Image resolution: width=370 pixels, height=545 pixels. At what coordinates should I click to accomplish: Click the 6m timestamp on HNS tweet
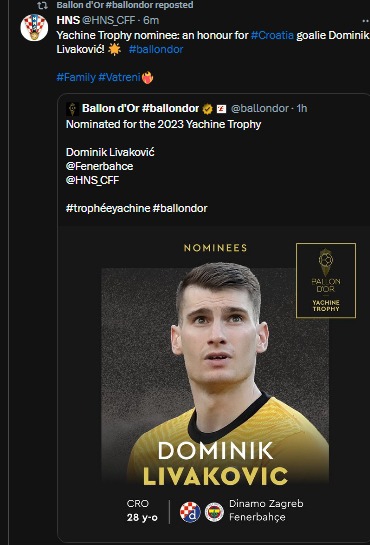click(x=151, y=20)
